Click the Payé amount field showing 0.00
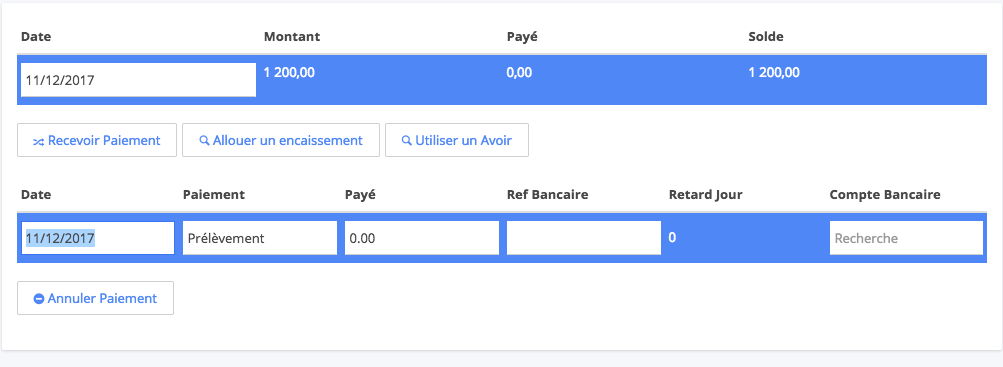The width and height of the screenshot is (1003, 367). 422,238
